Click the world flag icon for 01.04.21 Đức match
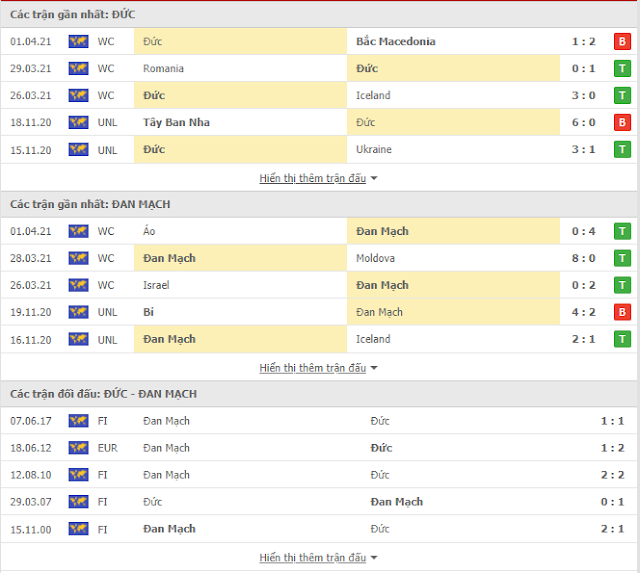The image size is (640, 573). [78, 41]
